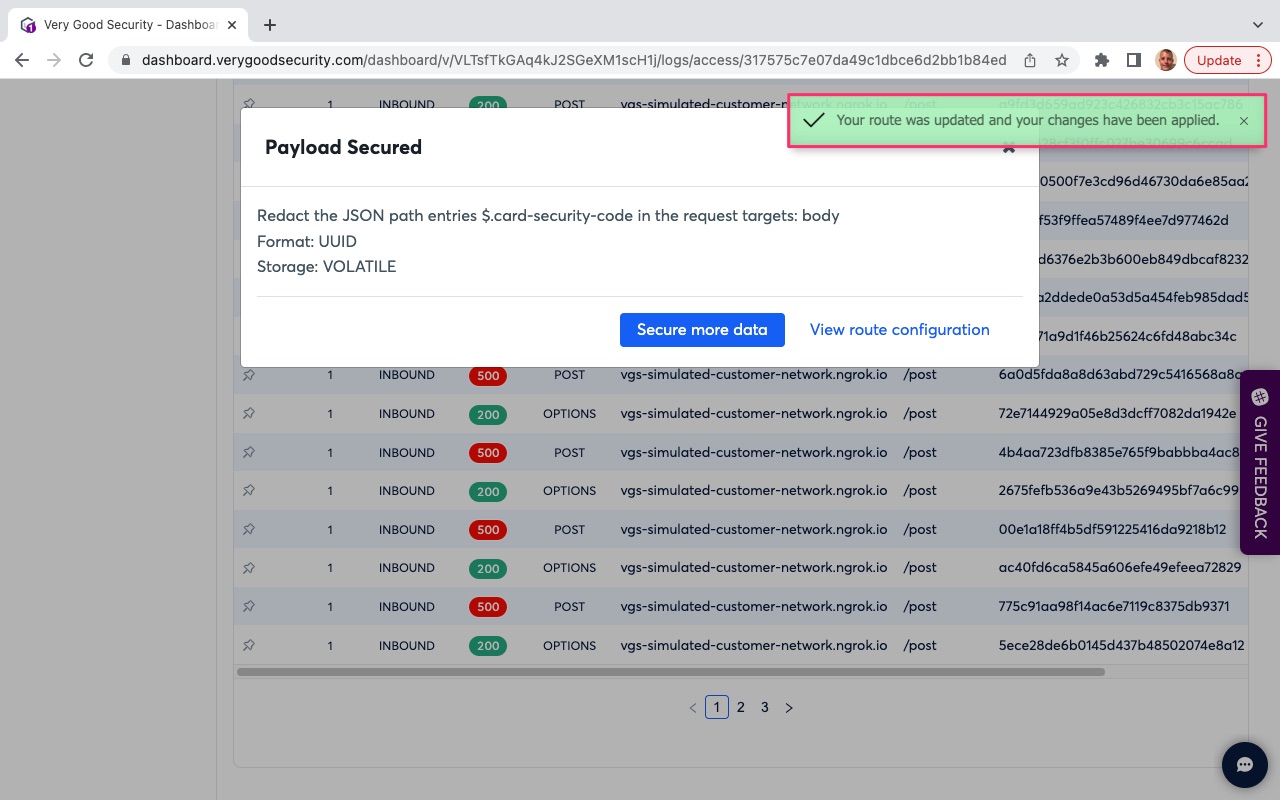Click the browser address bar URL
This screenshot has height=800, width=1280.
pos(574,60)
